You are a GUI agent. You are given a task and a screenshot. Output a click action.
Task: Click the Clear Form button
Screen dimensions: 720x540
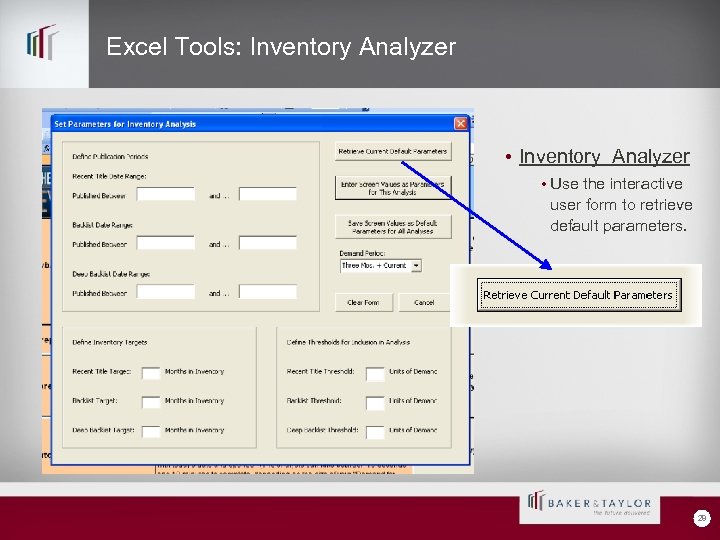coord(364,303)
